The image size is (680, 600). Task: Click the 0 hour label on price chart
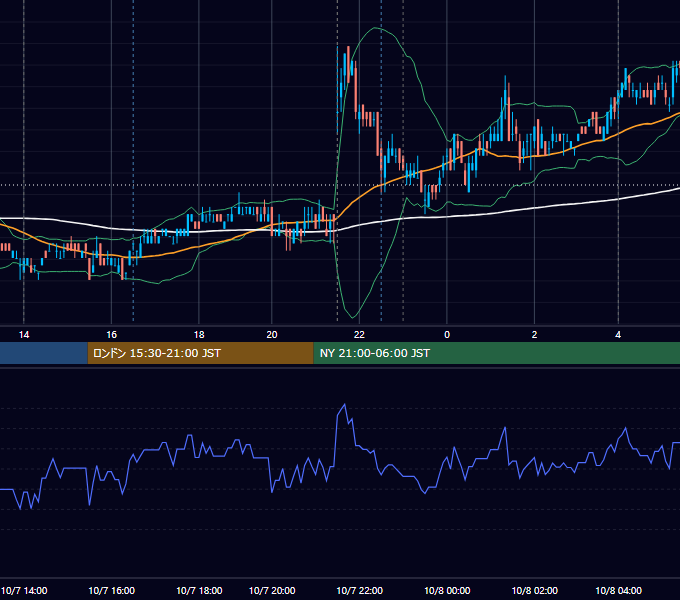(x=447, y=335)
